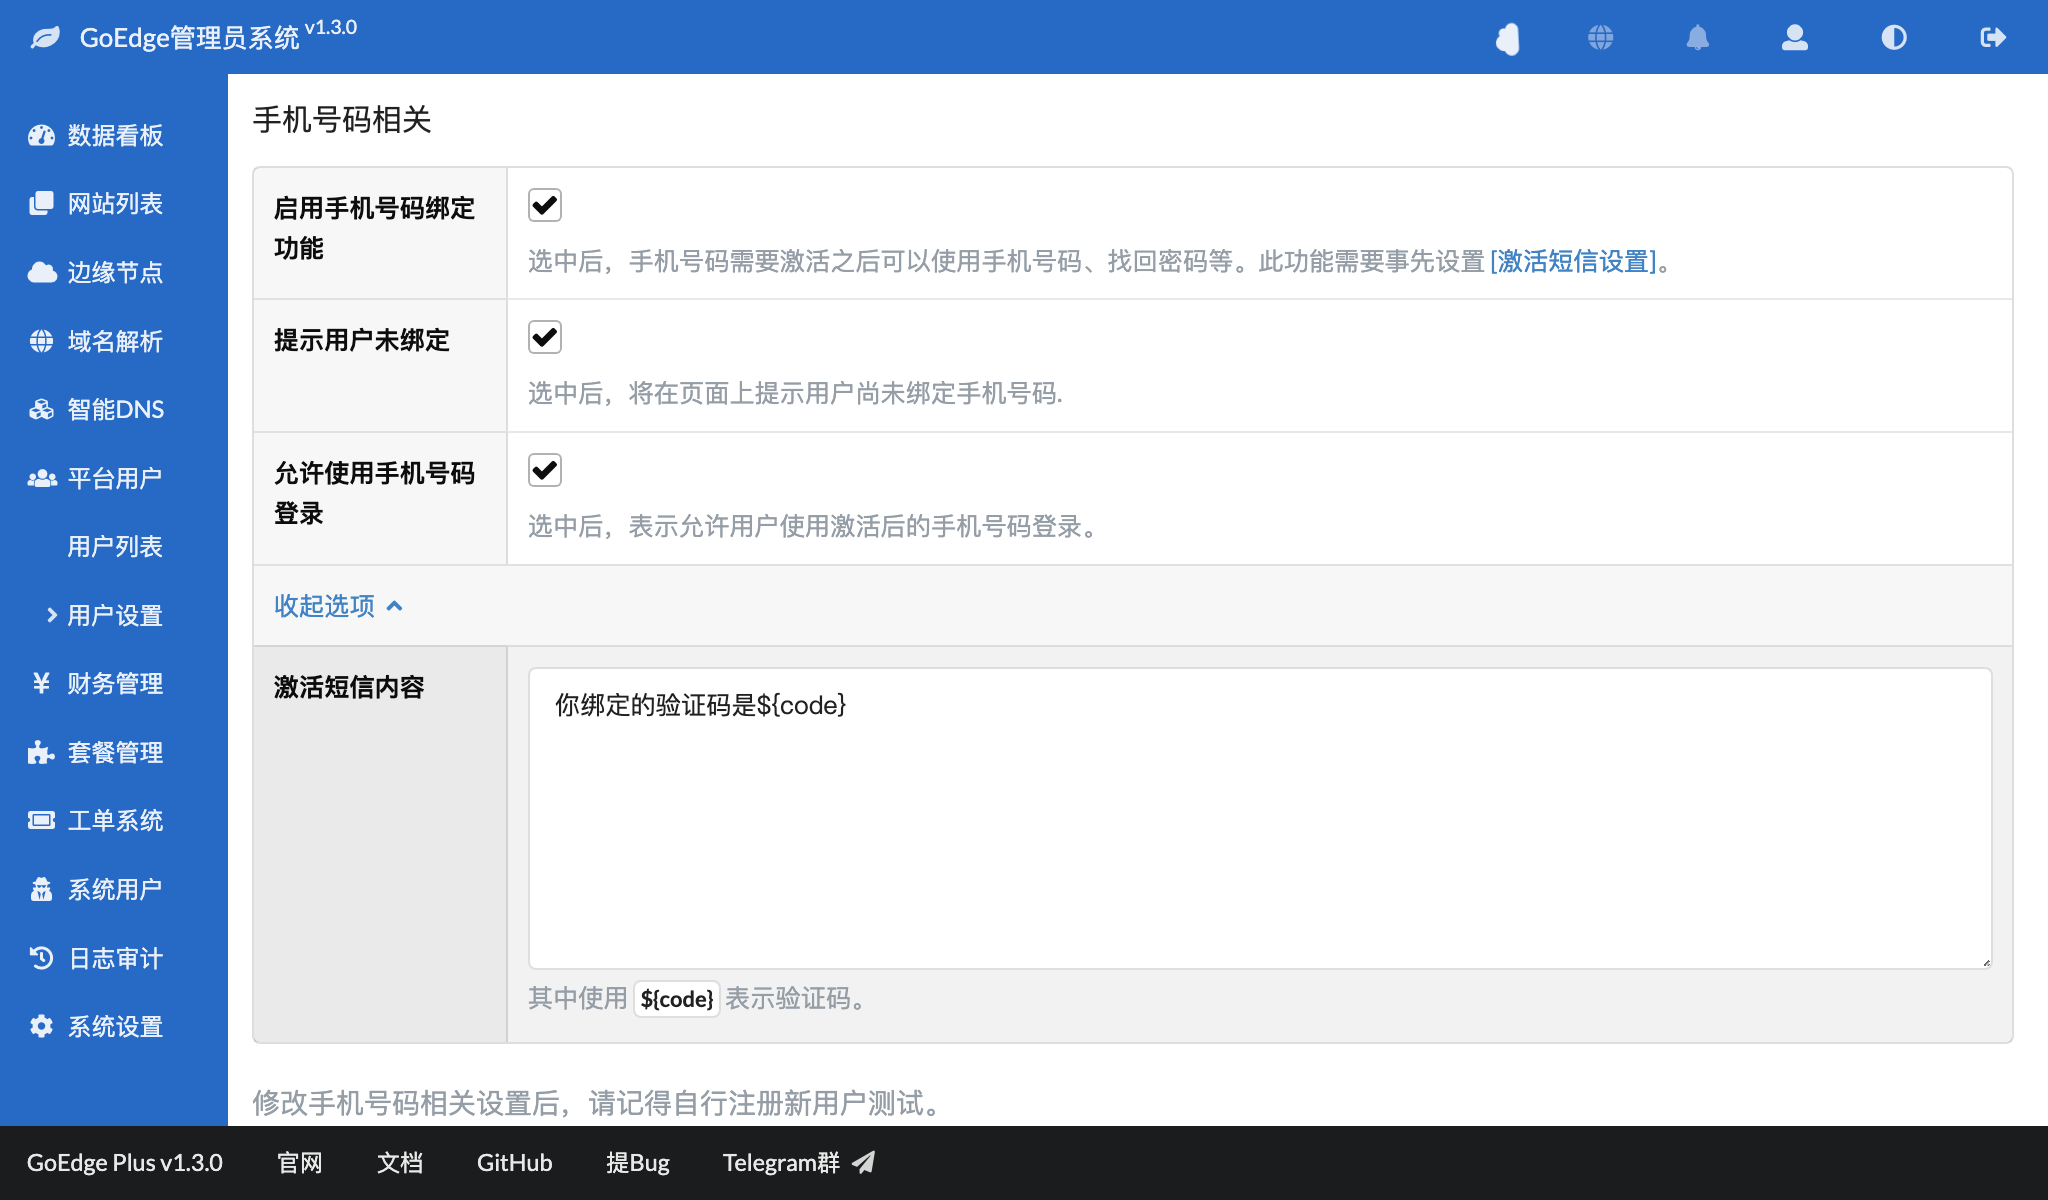This screenshot has width=2048, height=1200.
Task: Open 系统设置 menu item
Action: click(x=114, y=1026)
